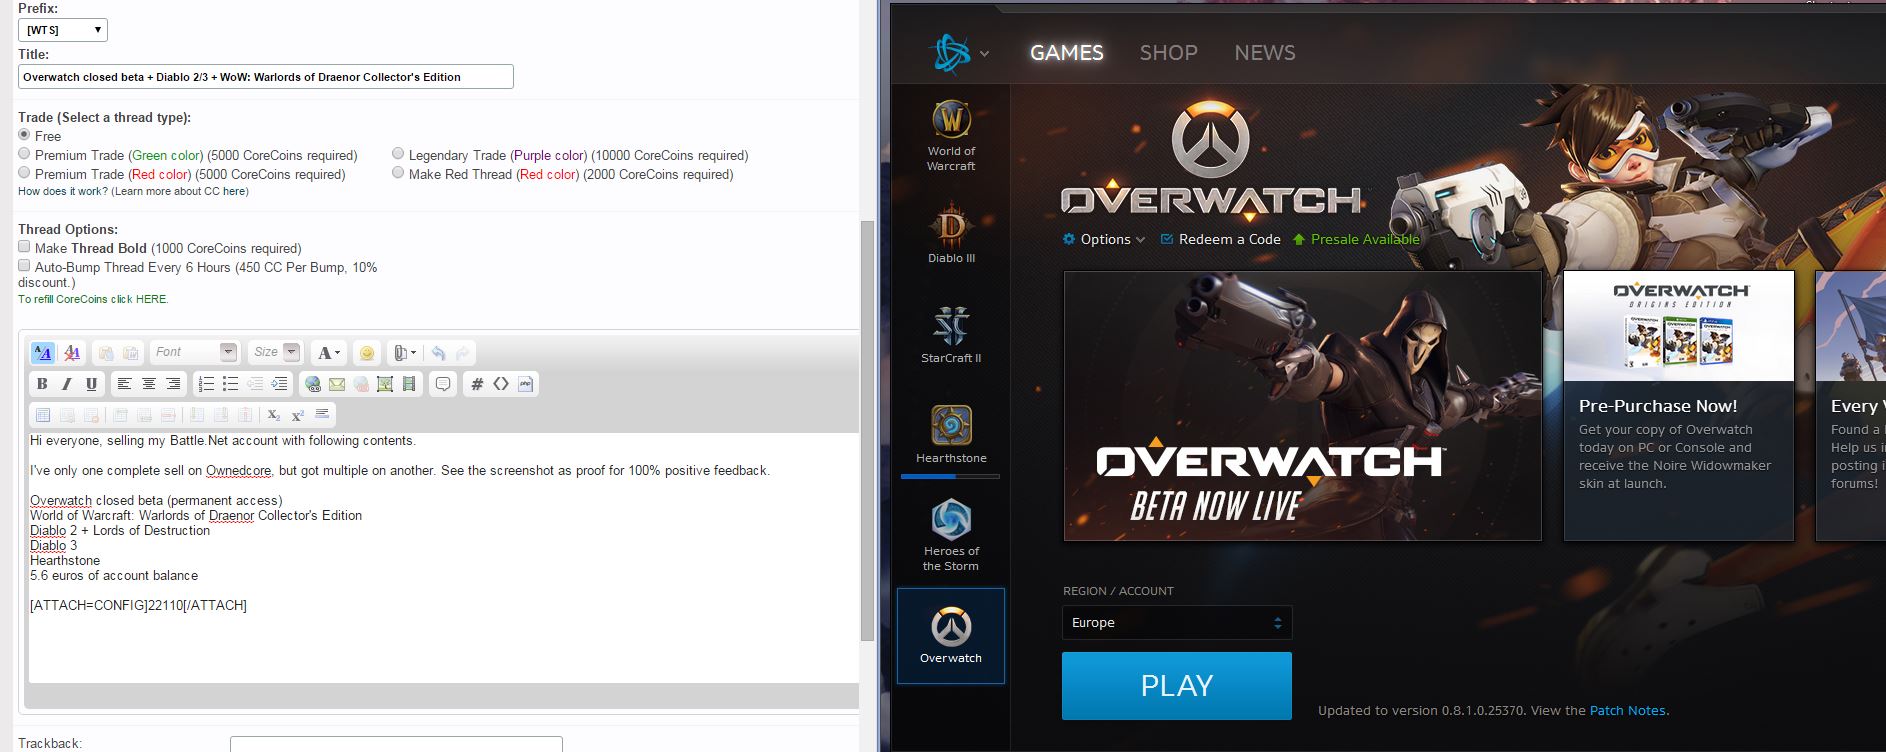Apply italic formatting to text
Image resolution: width=1886 pixels, height=752 pixels.
pos(67,383)
